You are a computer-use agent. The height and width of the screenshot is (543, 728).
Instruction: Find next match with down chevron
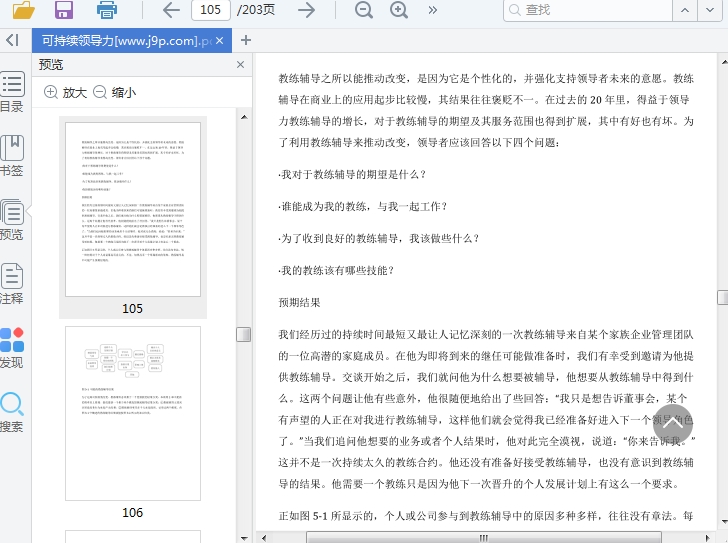pyautogui.click(x=710, y=10)
